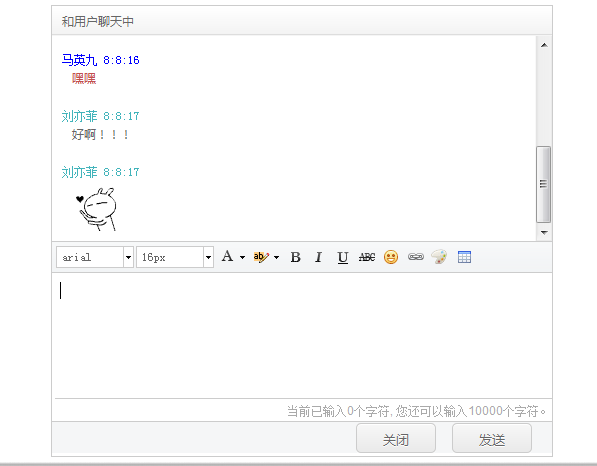Open the highlight color dropdown arrow
Screen dimensions: 597x466
[x=276, y=257]
